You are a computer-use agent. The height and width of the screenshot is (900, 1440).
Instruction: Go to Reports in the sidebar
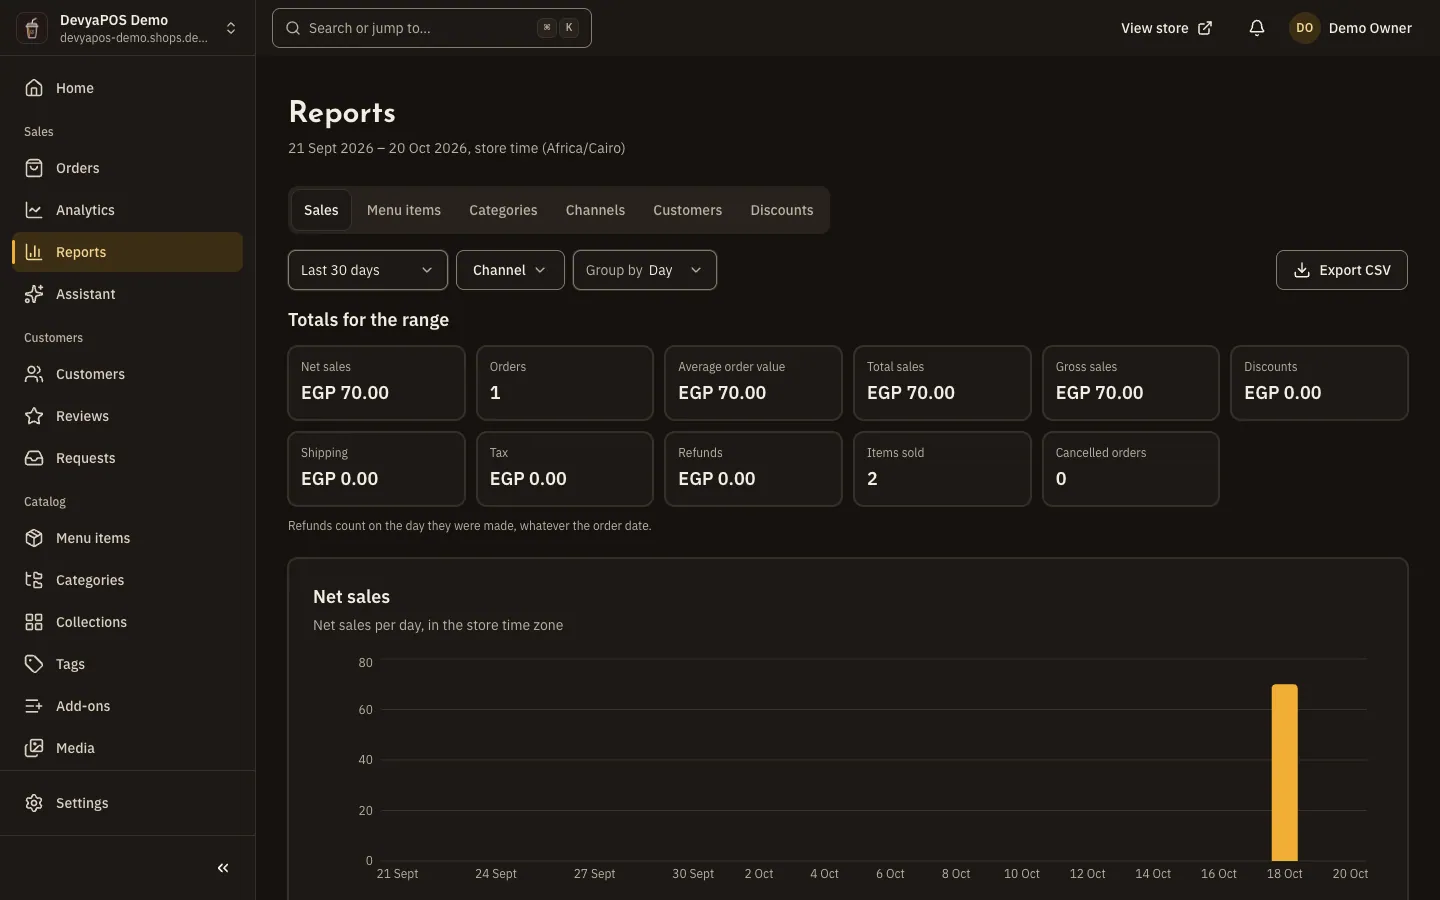pos(127,252)
